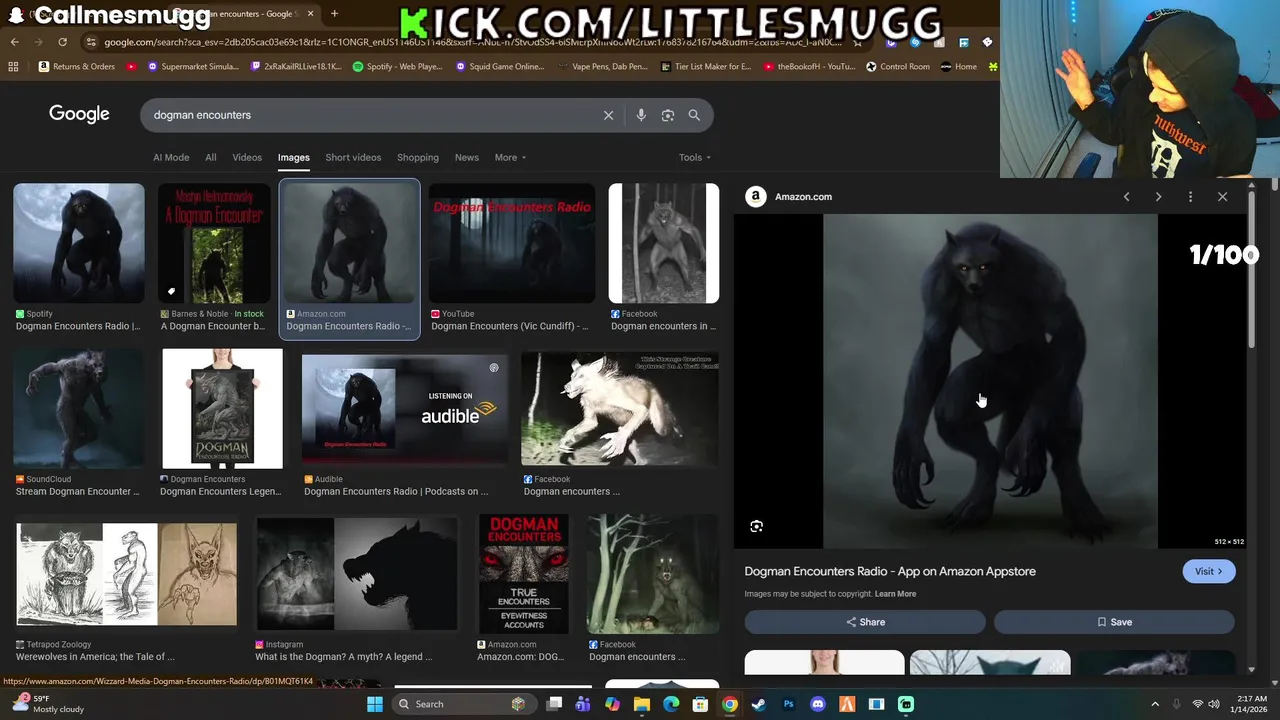The width and height of the screenshot is (1280, 720).
Task: Switch to the Shopping tab
Action: 418,157
